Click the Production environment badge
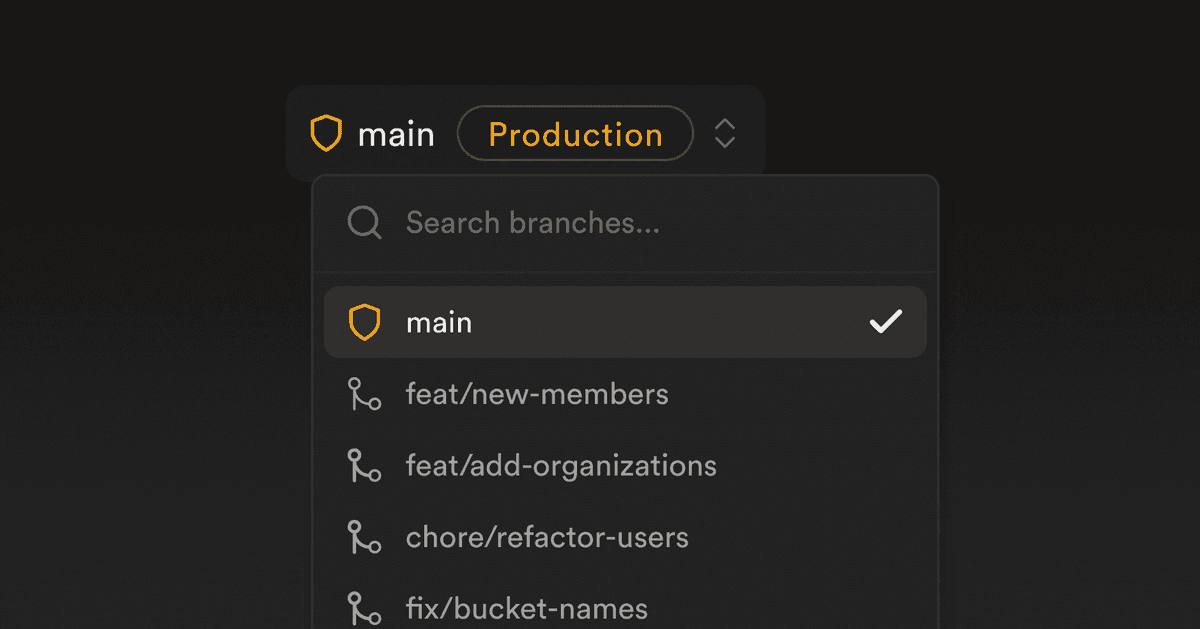This screenshot has height=629, width=1200. tap(575, 134)
